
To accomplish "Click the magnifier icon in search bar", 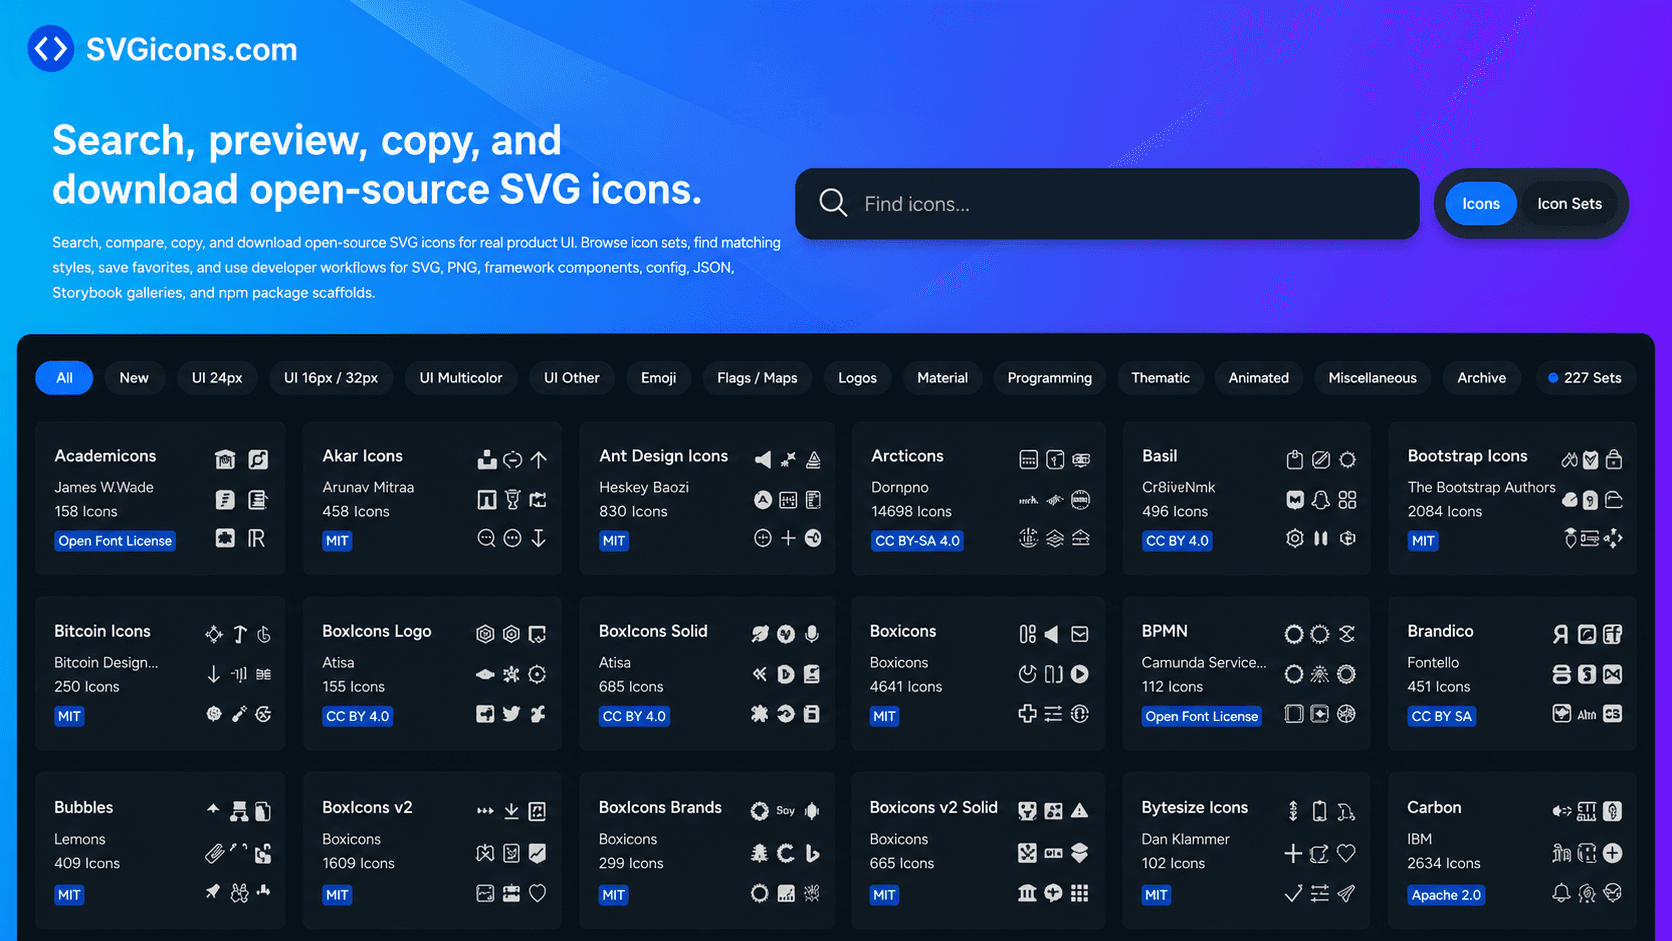I will point(833,203).
